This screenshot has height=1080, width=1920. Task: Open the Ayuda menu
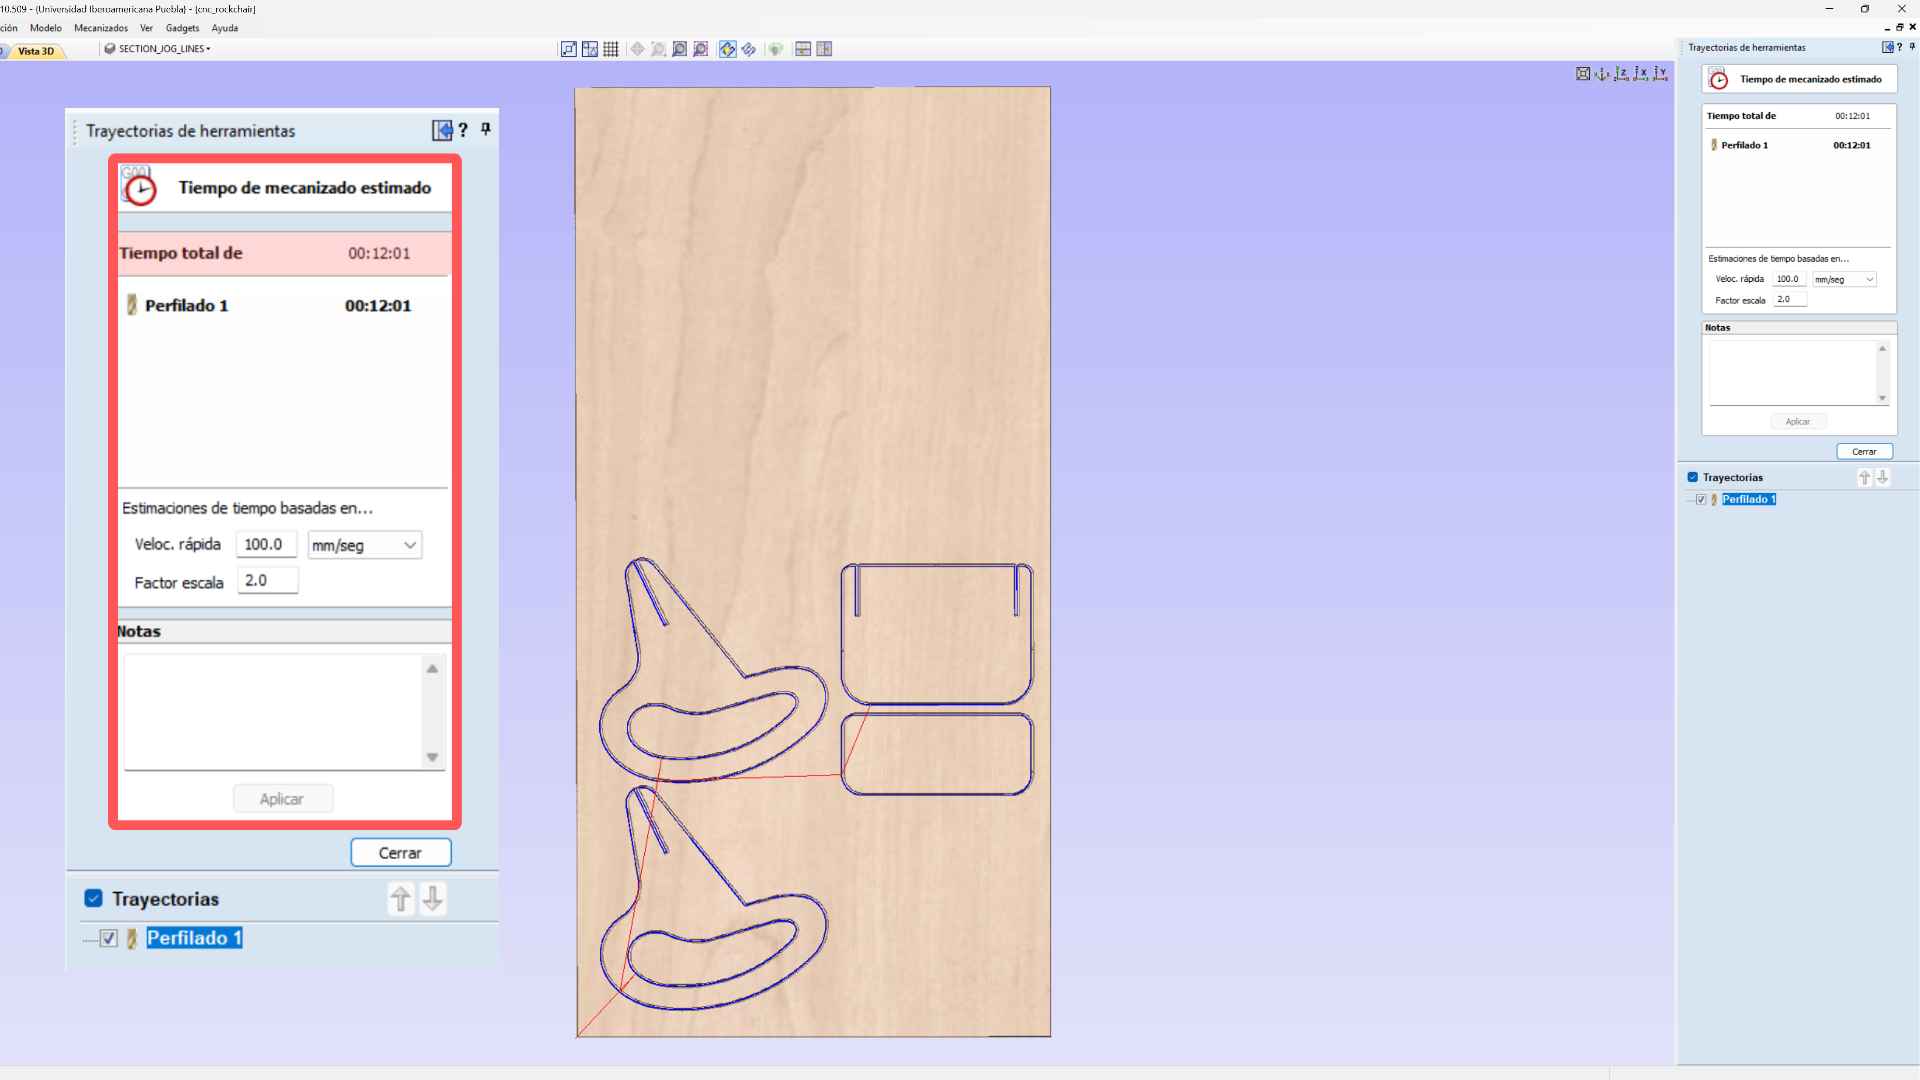point(225,28)
